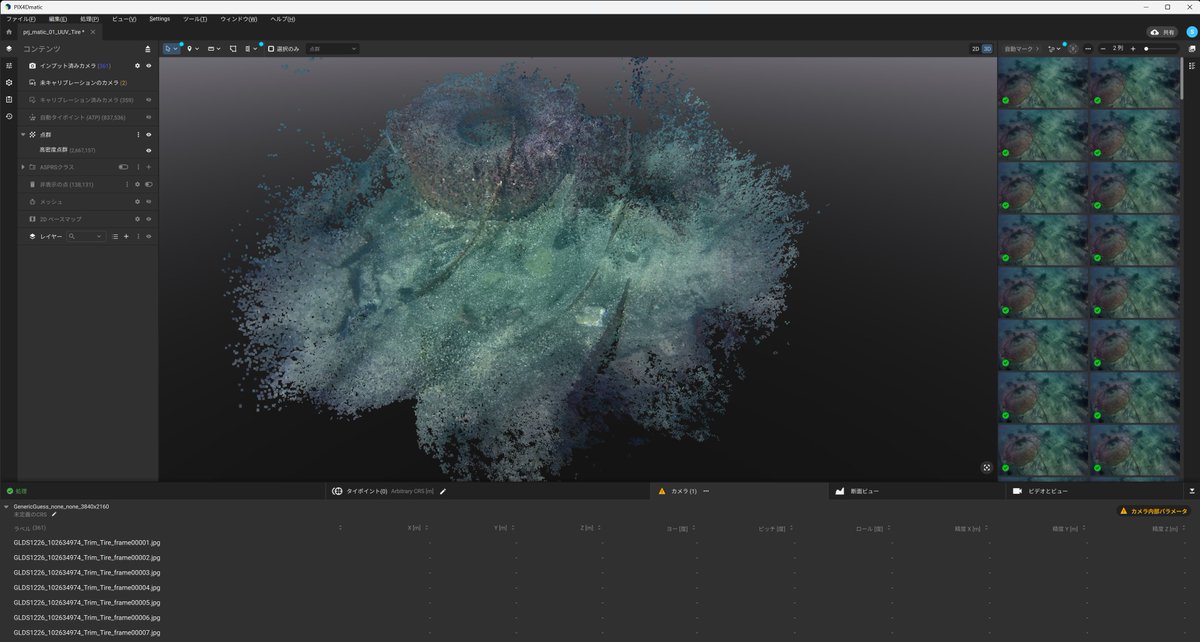Viewport: 1200px width, 642px height.
Task: Click the カメラ内部パラメータ warning button
Action: [1153, 511]
